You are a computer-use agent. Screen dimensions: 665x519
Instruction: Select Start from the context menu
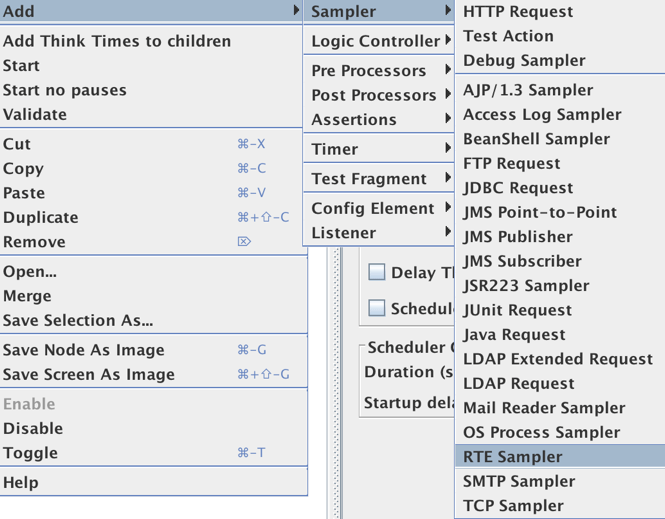(151, 66)
